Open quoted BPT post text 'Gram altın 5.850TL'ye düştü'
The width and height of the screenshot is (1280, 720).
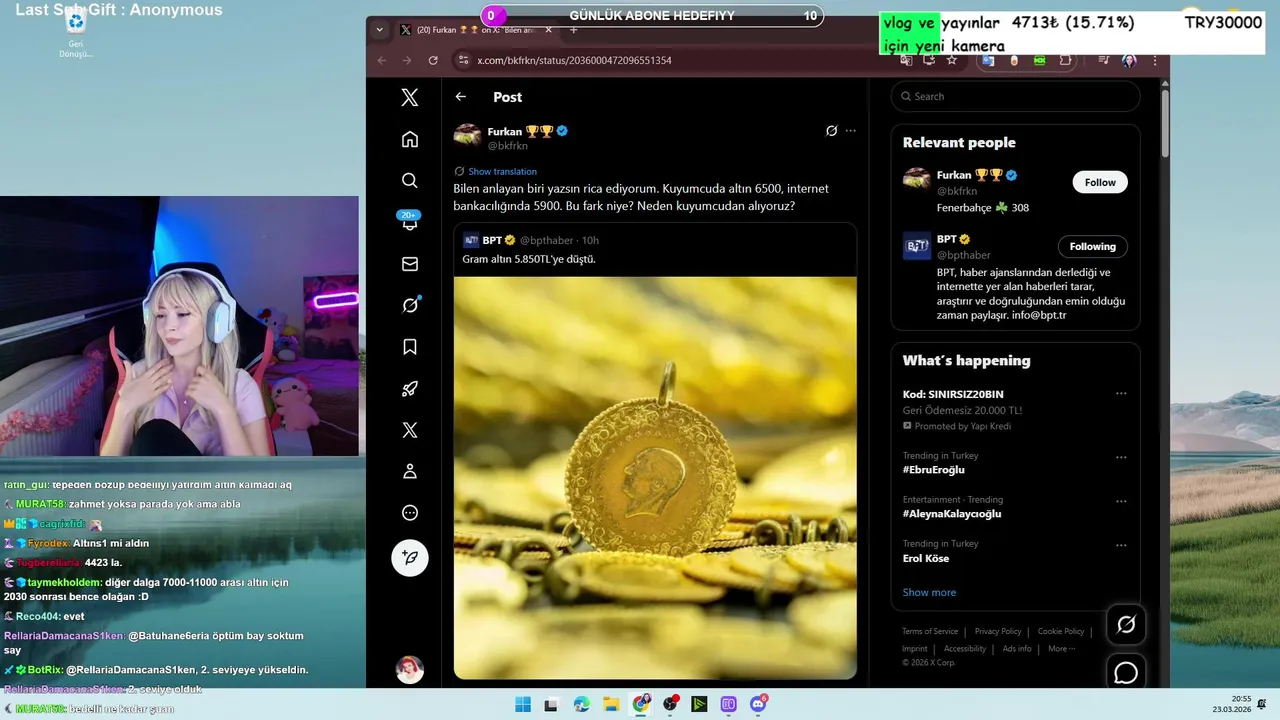tap(529, 259)
